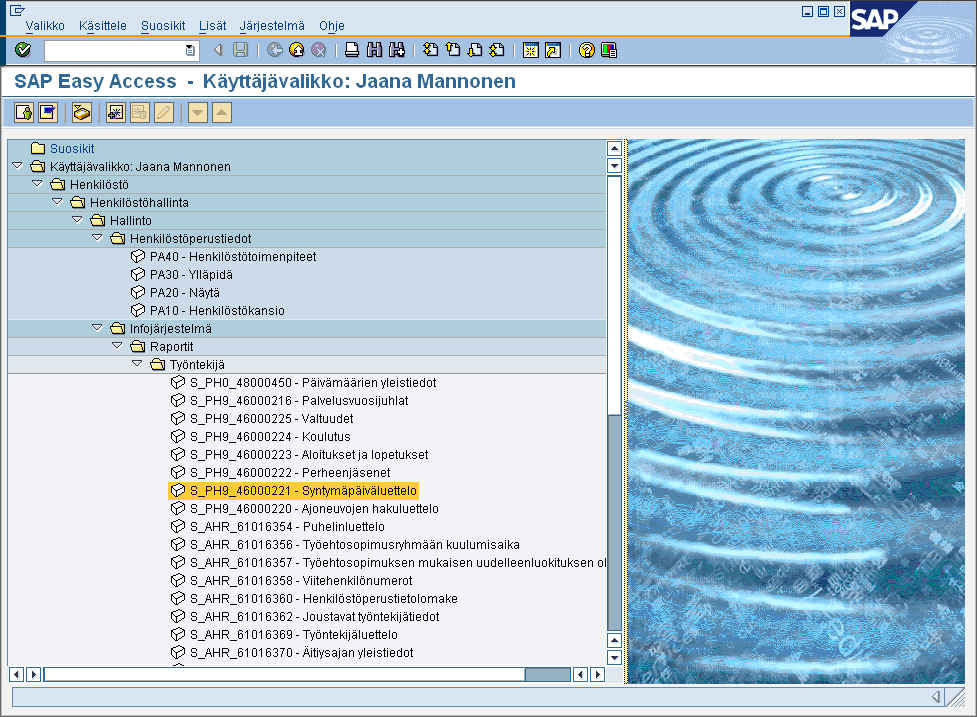This screenshot has width=977, height=717.
Task: Select PA40 - Henkilöstötoimenpiteet transaction
Action: [233, 257]
